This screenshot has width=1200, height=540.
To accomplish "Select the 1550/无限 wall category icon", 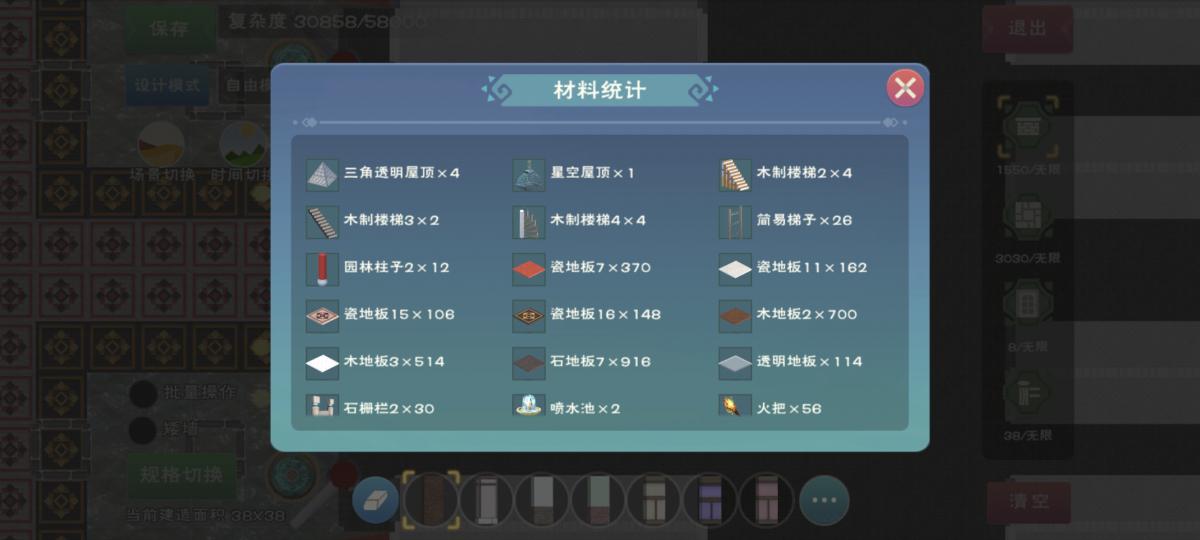I will pyautogui.click(x=1027, y=127).
